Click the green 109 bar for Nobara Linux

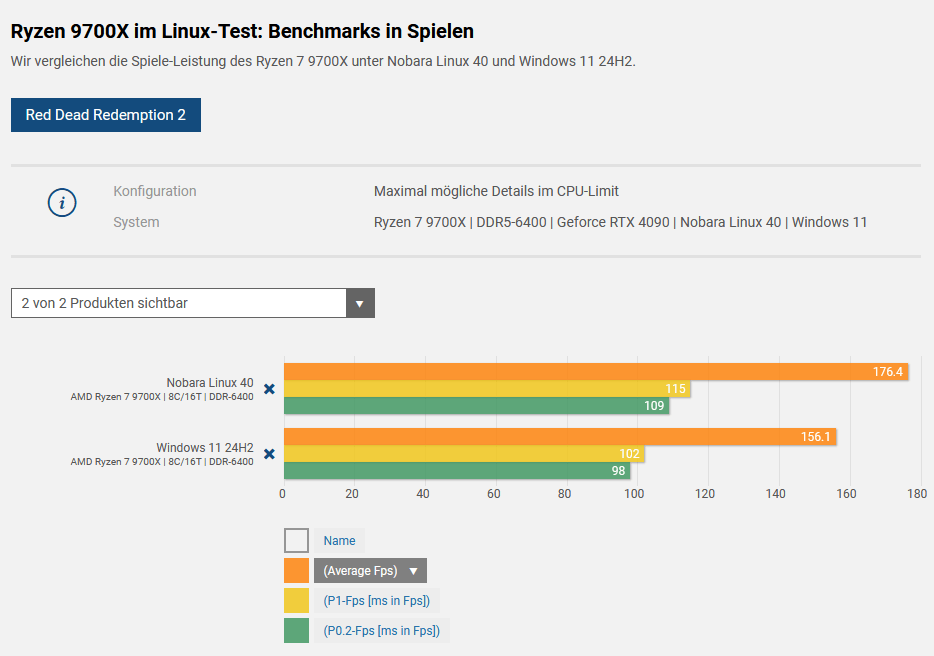coord(477,406)
